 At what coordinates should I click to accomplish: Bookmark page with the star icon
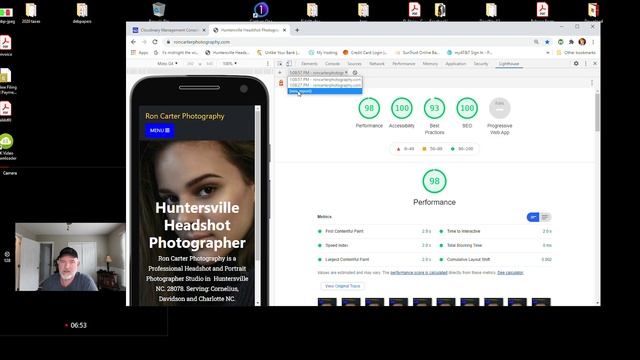[547, 42]
